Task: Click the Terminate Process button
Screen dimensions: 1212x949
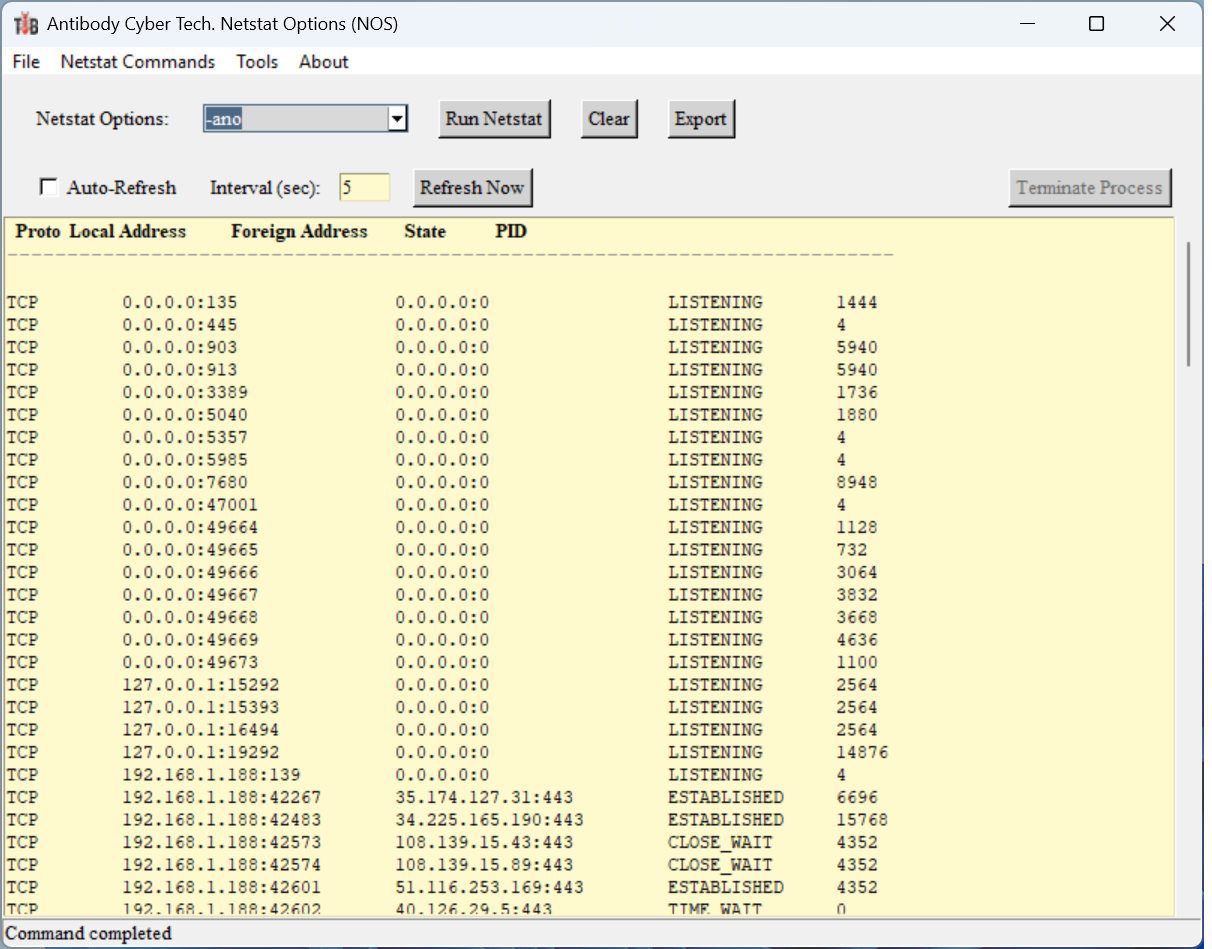Action: click(1089, 187)
